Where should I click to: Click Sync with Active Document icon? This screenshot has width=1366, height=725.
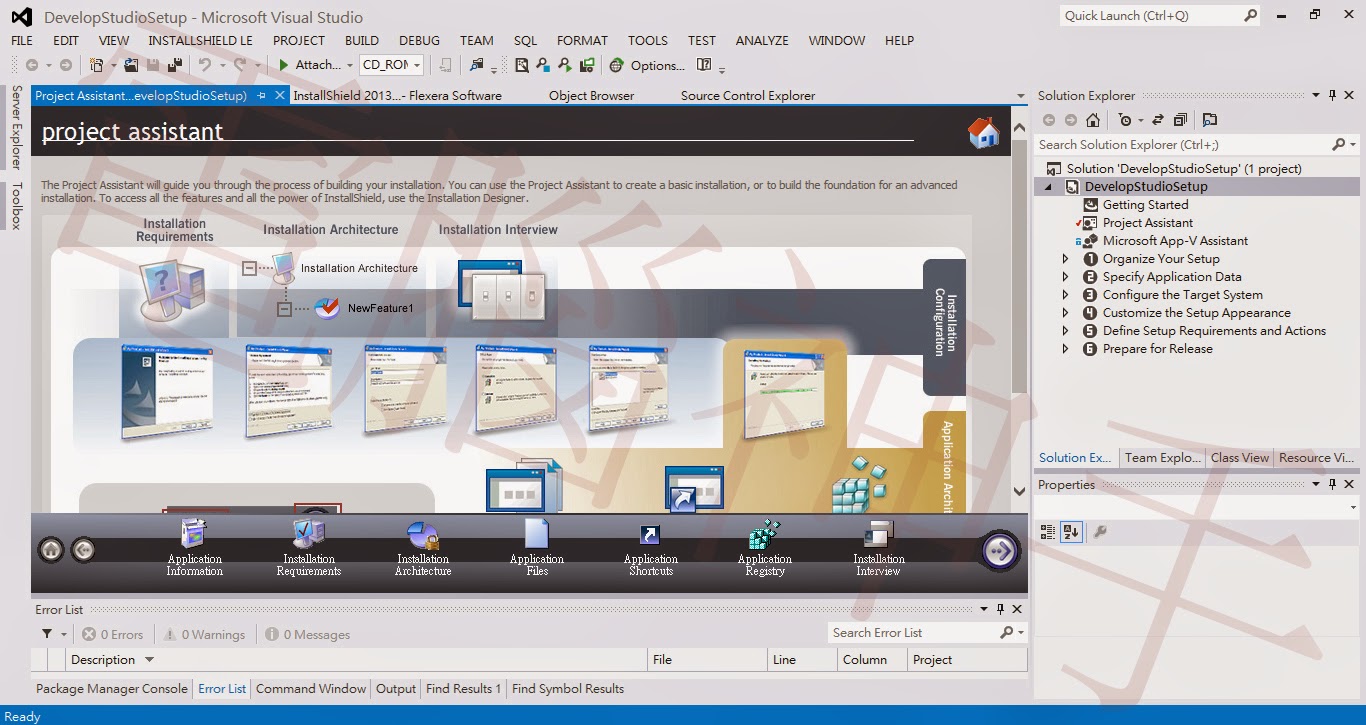[1158, 120]
